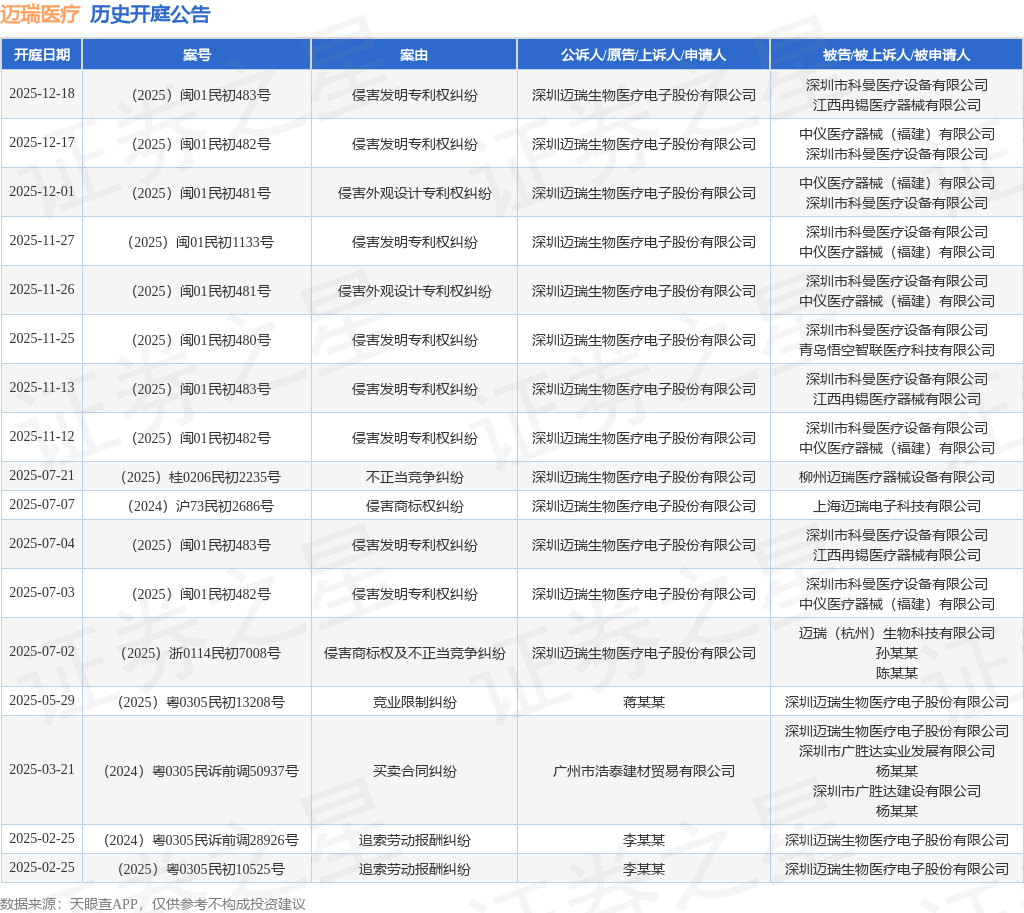Click the 历史开庭公告 heading
Screen dimensions: 1024x913
coord(150,14)
